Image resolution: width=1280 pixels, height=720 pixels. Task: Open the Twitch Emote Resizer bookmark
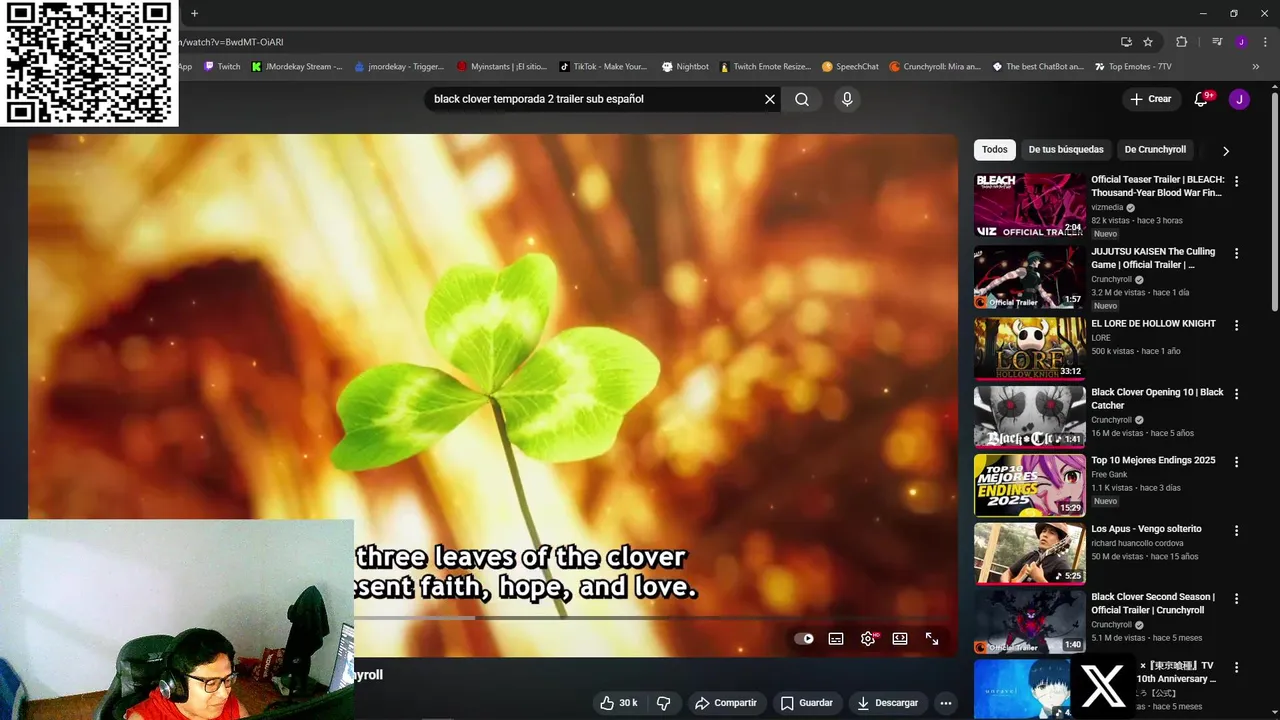tap(765, 67)
